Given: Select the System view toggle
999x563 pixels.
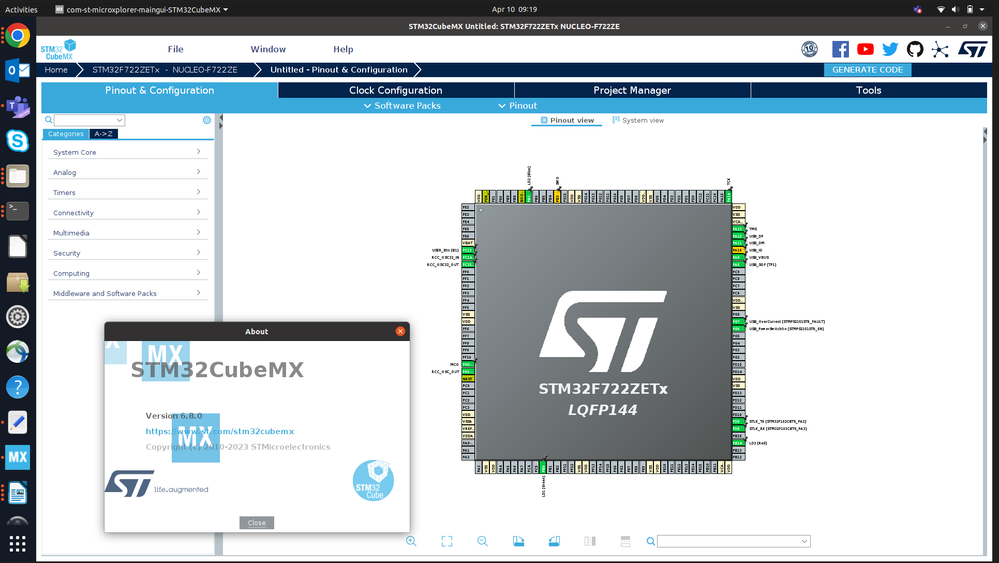Looking at the screenshot, I should [x=638, y=120].
